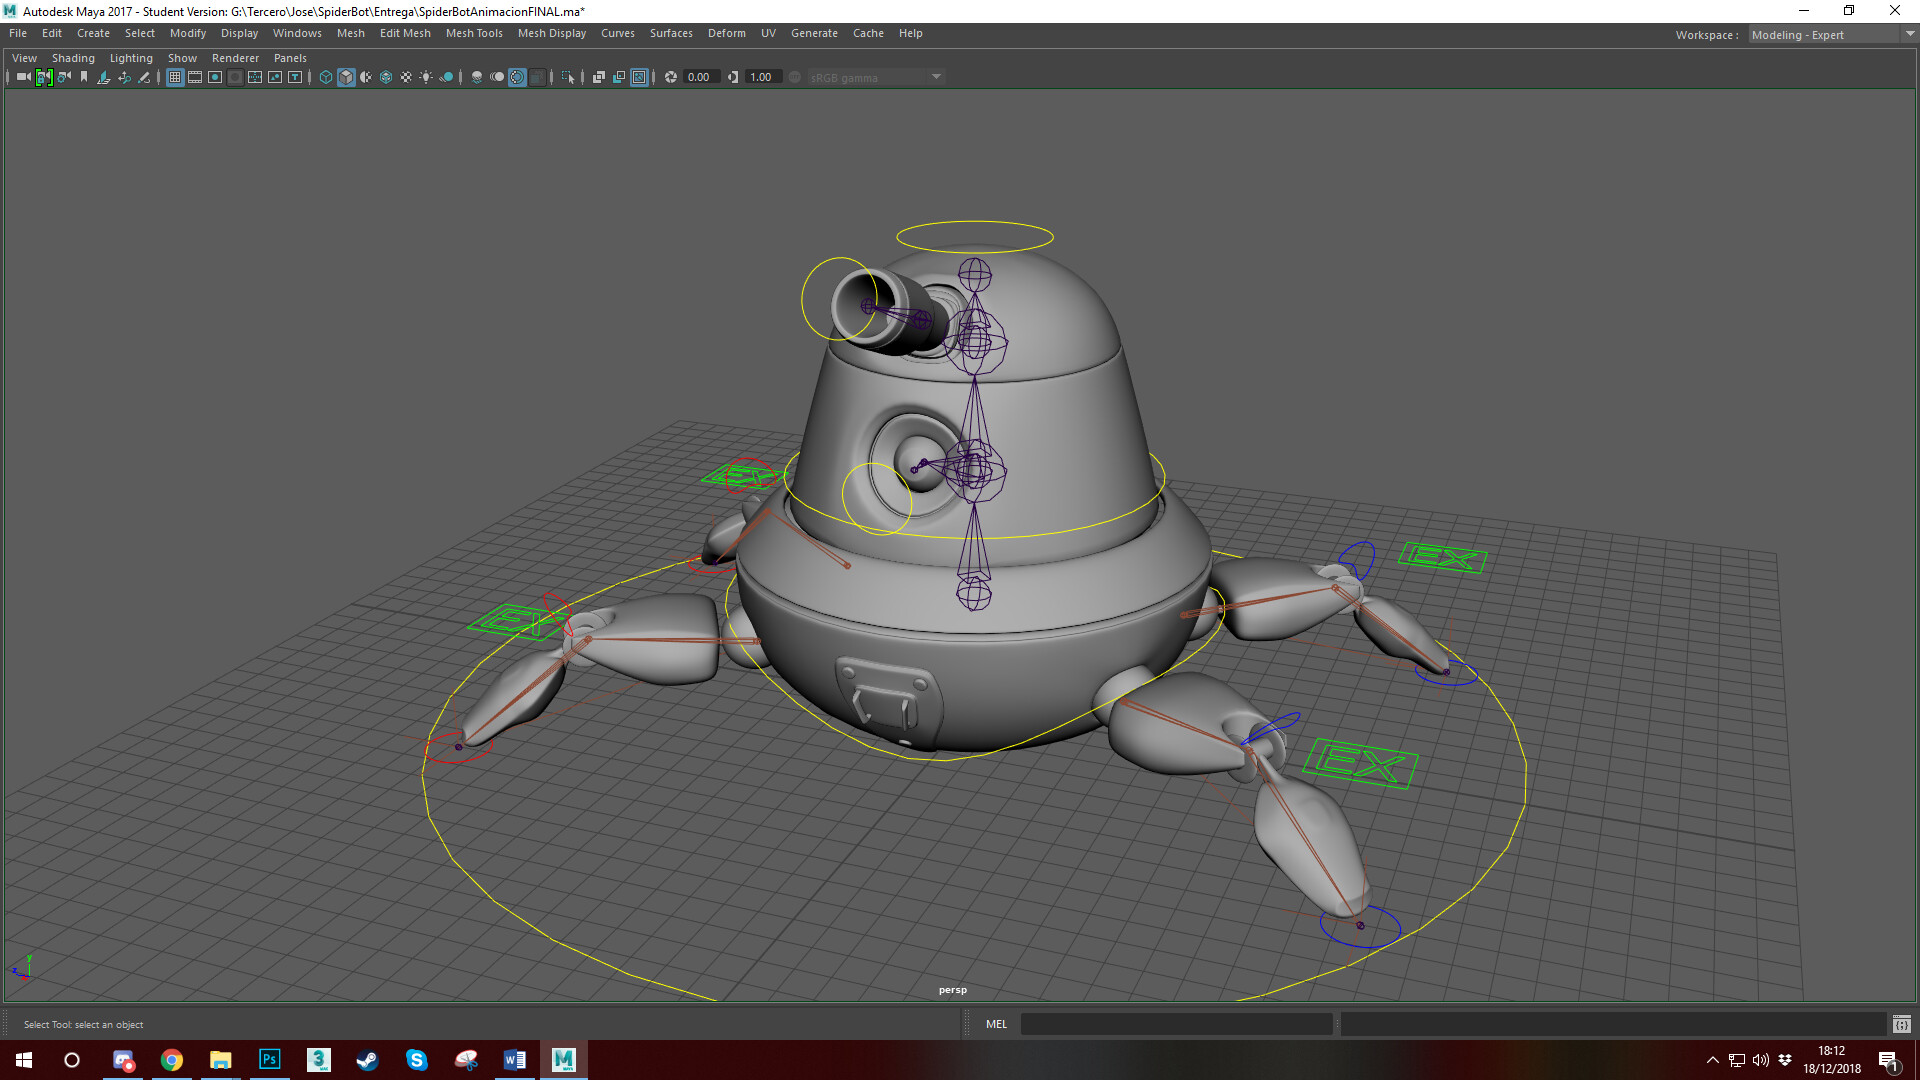The width and height of the screenshot is (1920, 1080).
Task: Expand the View control dropdown list
Action: coord(23,57)
